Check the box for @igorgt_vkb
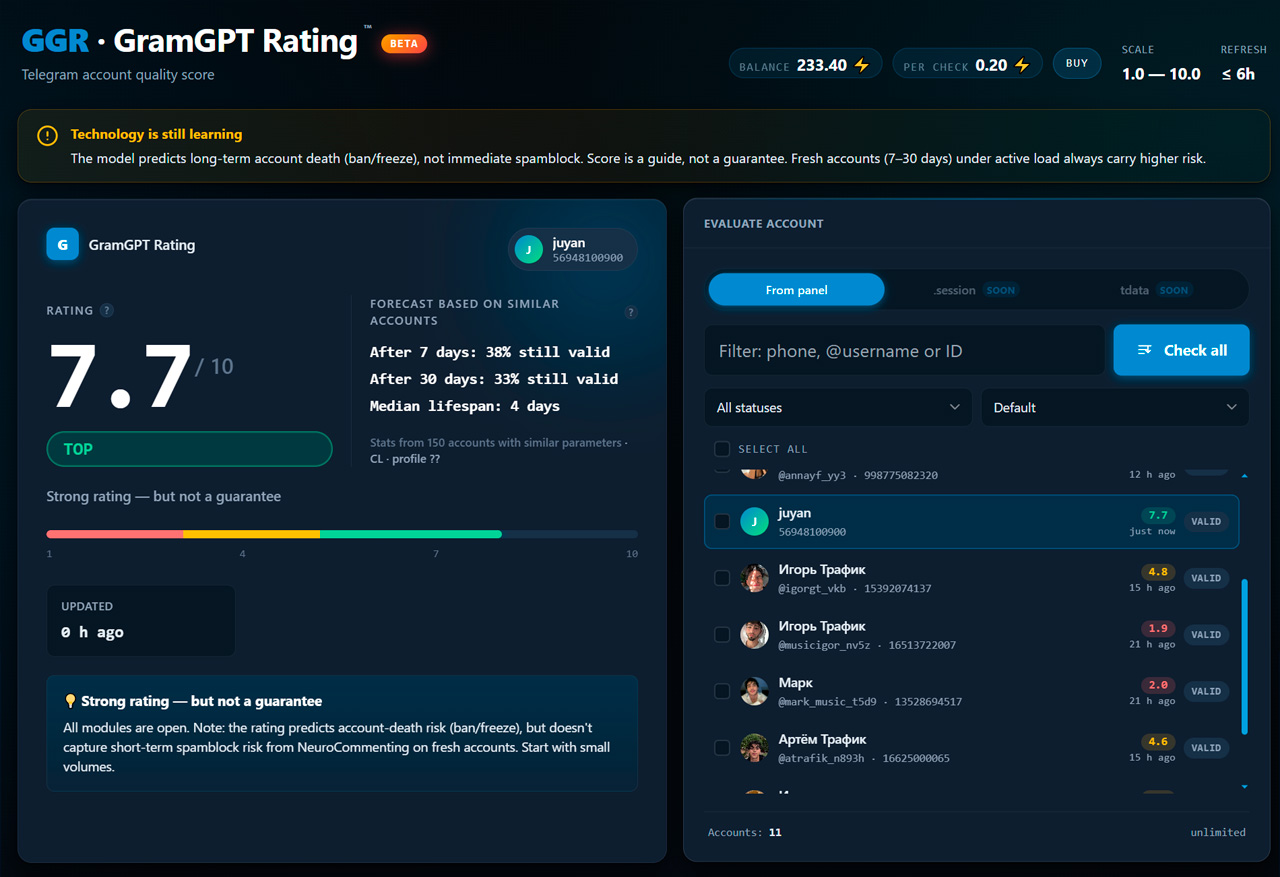Image resolution: width=1280 pixels, height=877 pixels. 722,578
